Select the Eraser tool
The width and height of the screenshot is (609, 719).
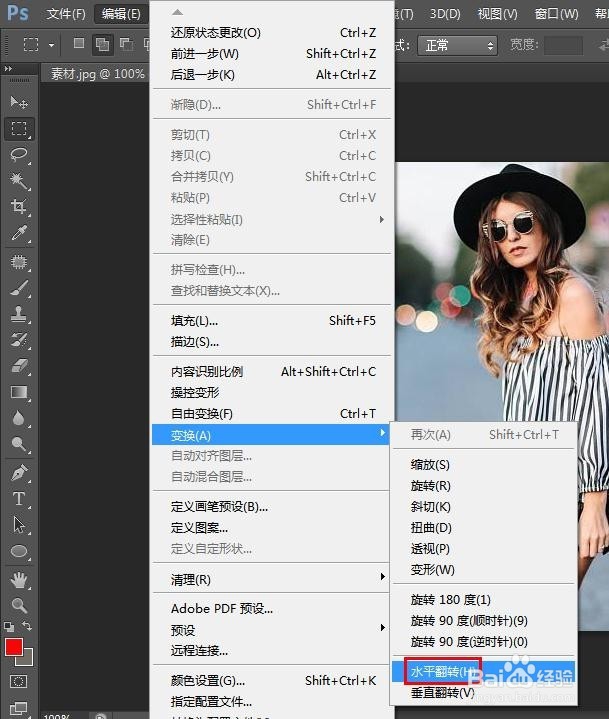pyautogui.click(x=19, y=366)
